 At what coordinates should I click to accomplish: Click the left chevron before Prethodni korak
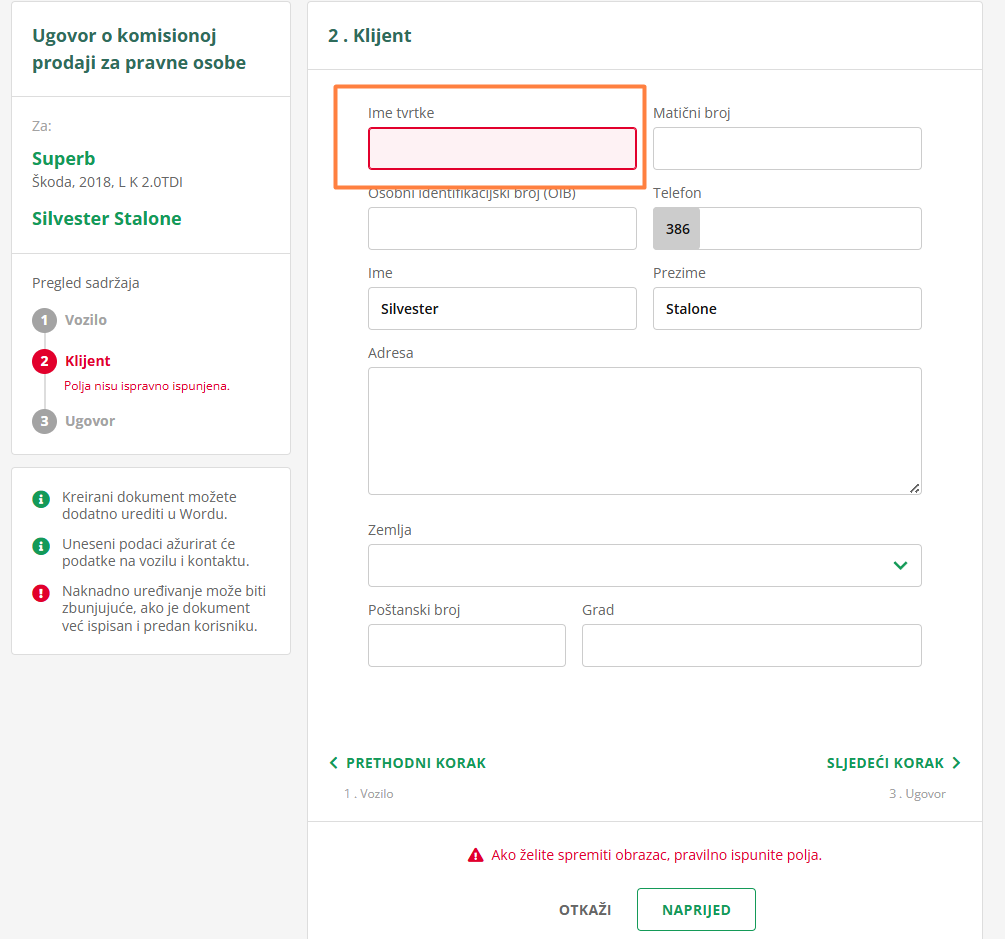pos(334,763)
